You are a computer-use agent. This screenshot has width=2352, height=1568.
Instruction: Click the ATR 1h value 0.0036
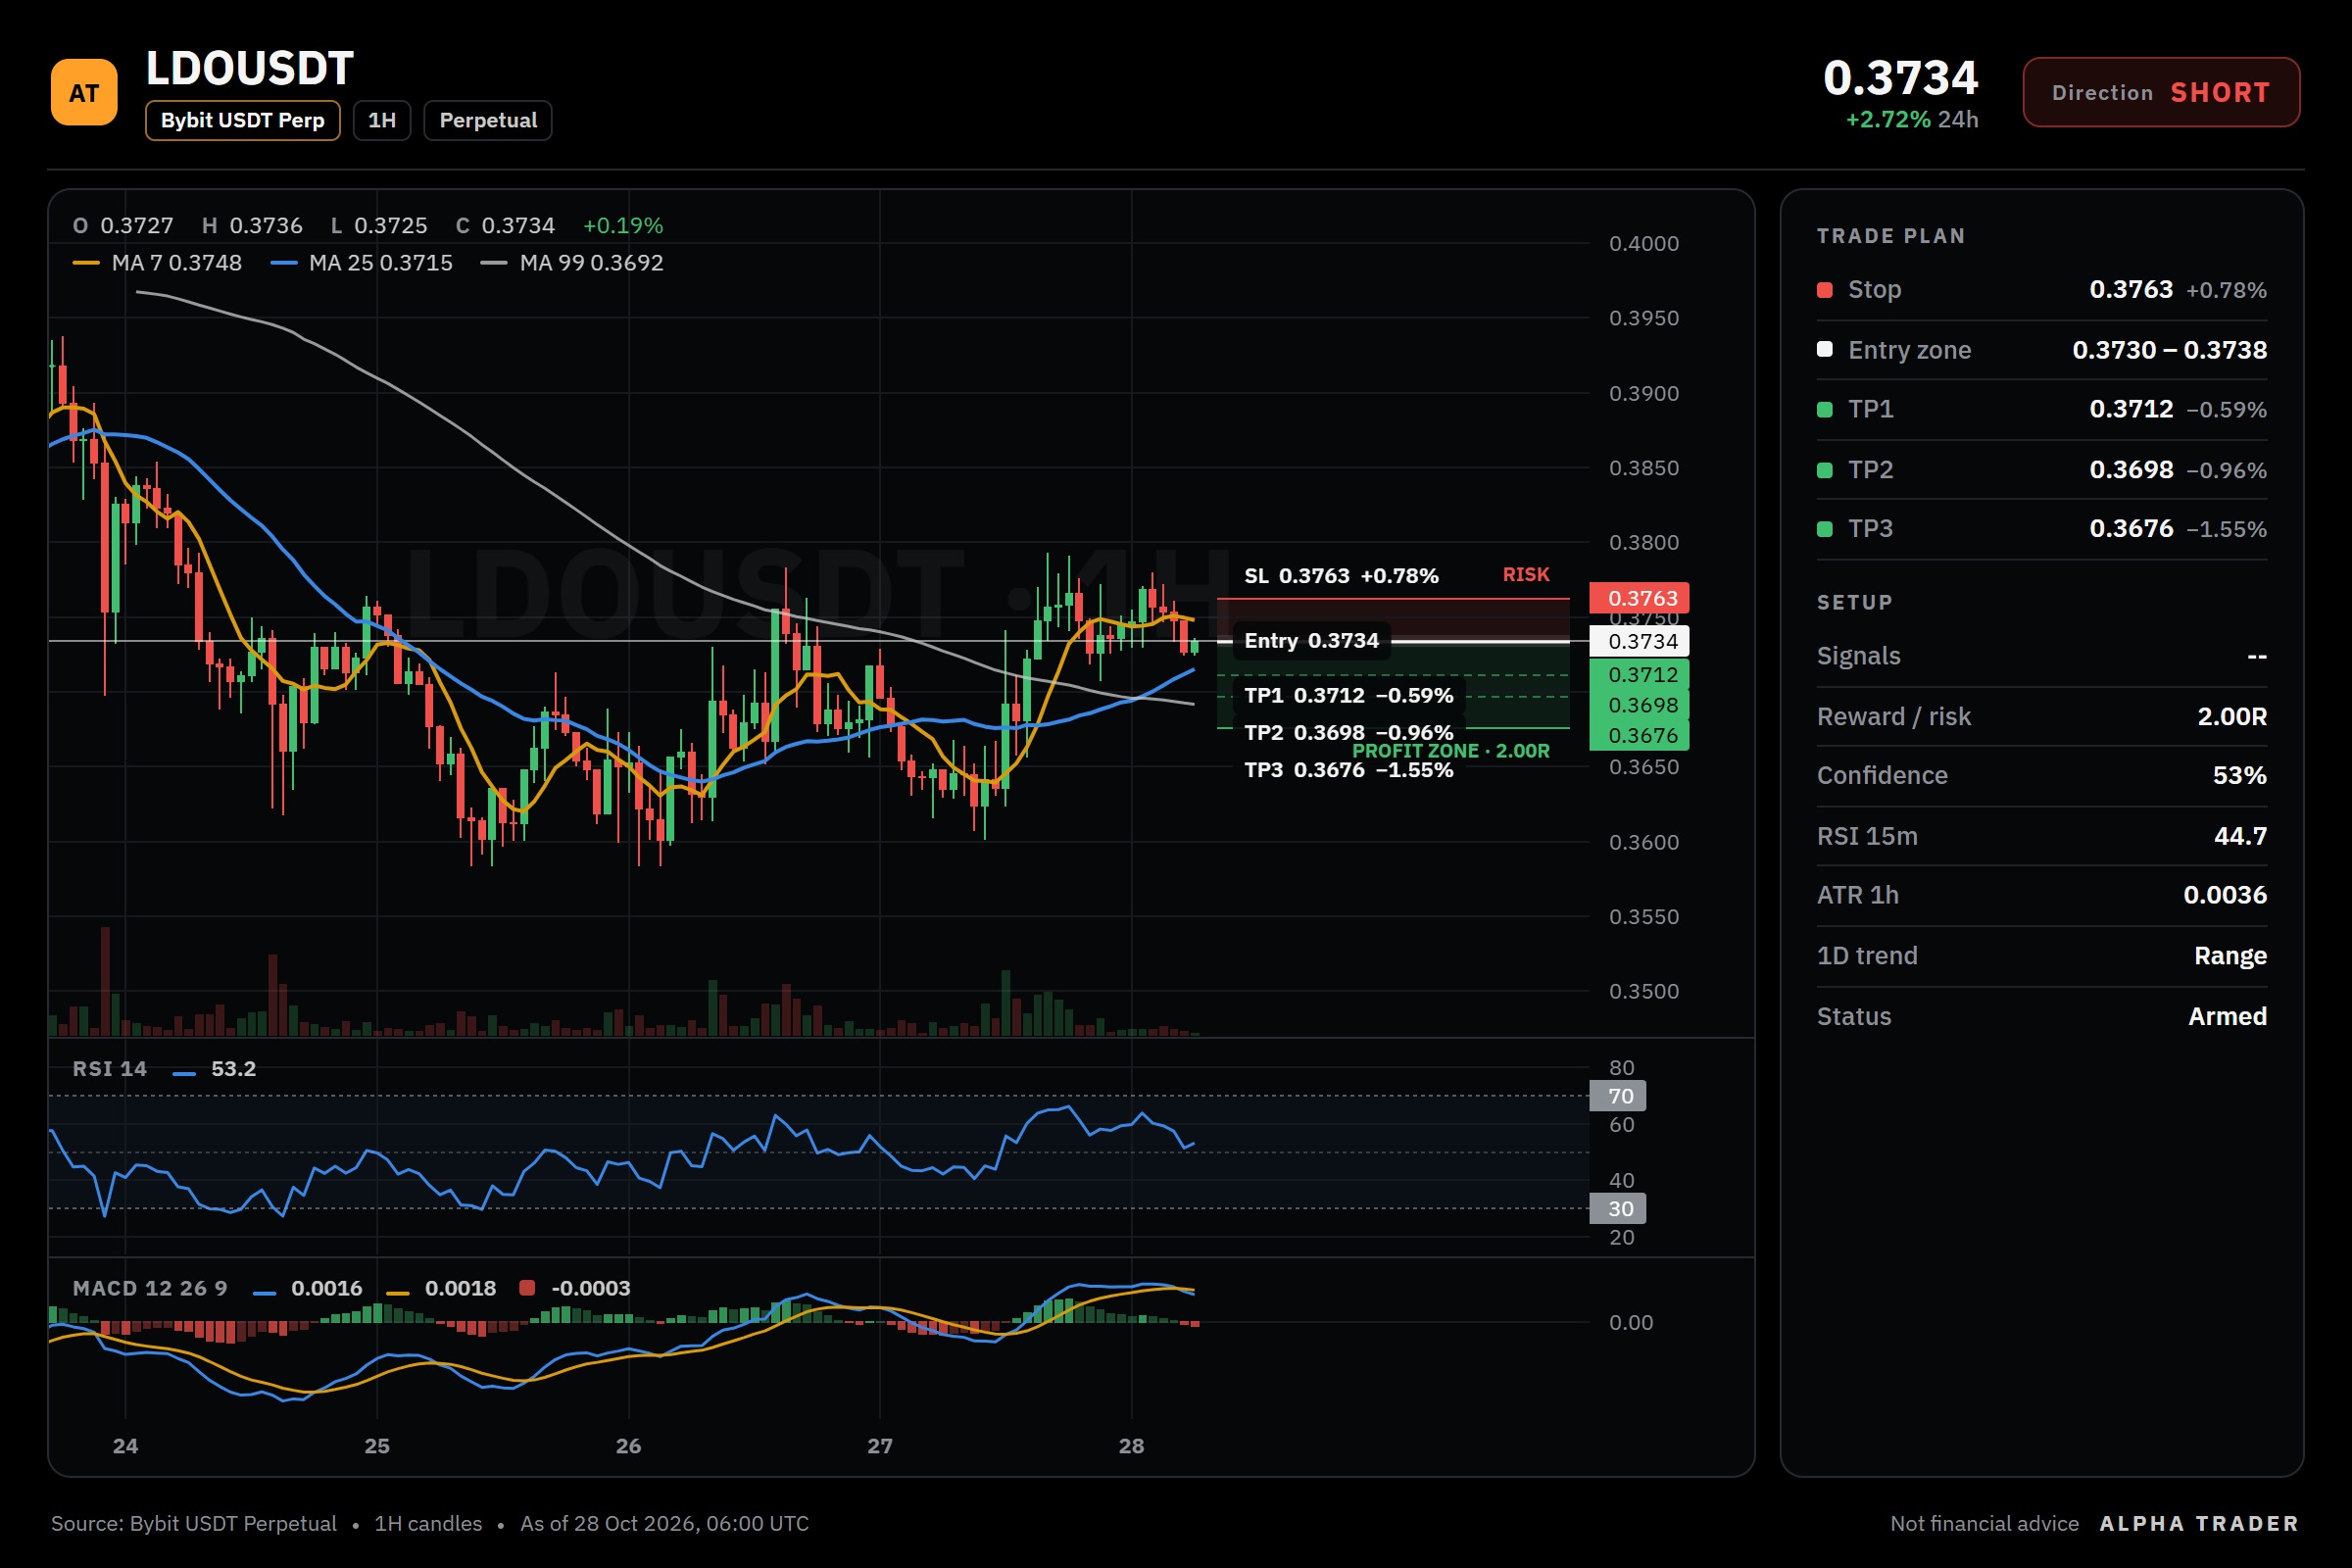2225,895
